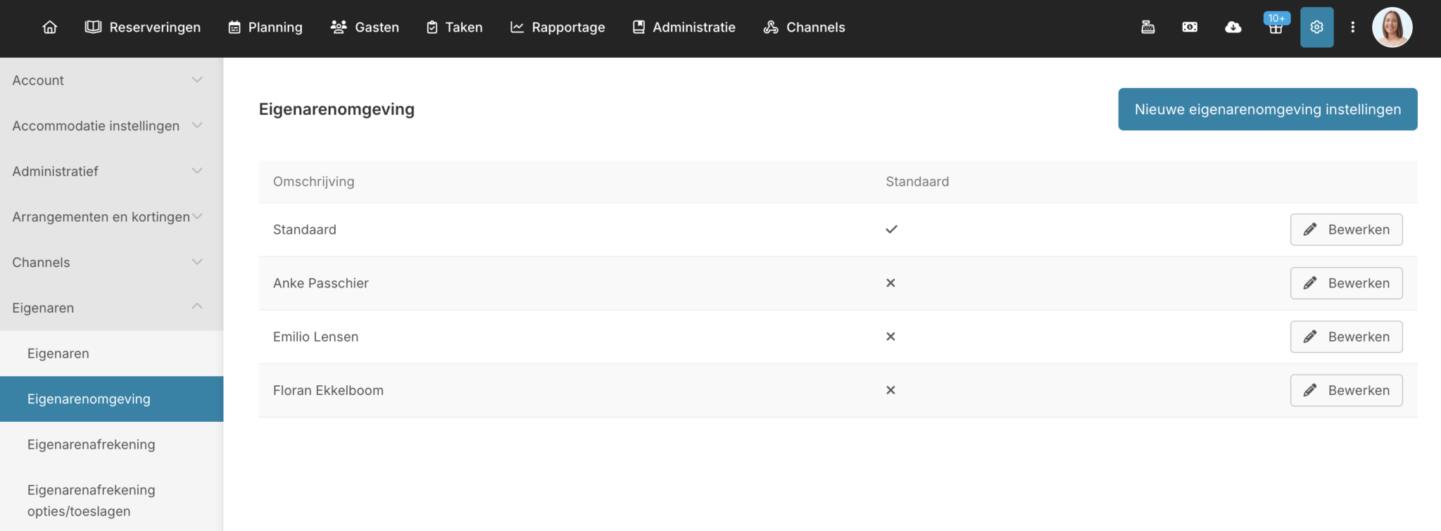The height and width of the screenshot is (531, 1441).
Task: Click the user profile avatar
Action: tap(1392, 27)
